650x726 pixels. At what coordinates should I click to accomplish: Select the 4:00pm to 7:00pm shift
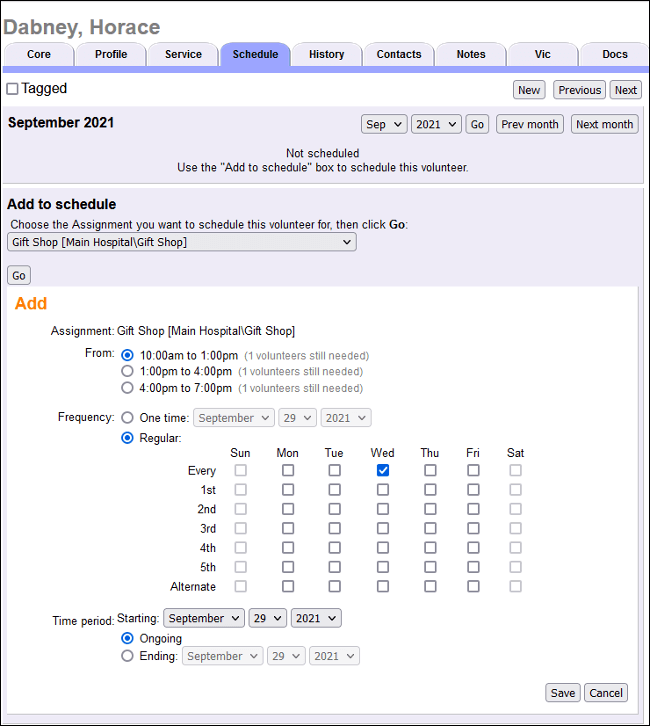(x=127, y=388)
